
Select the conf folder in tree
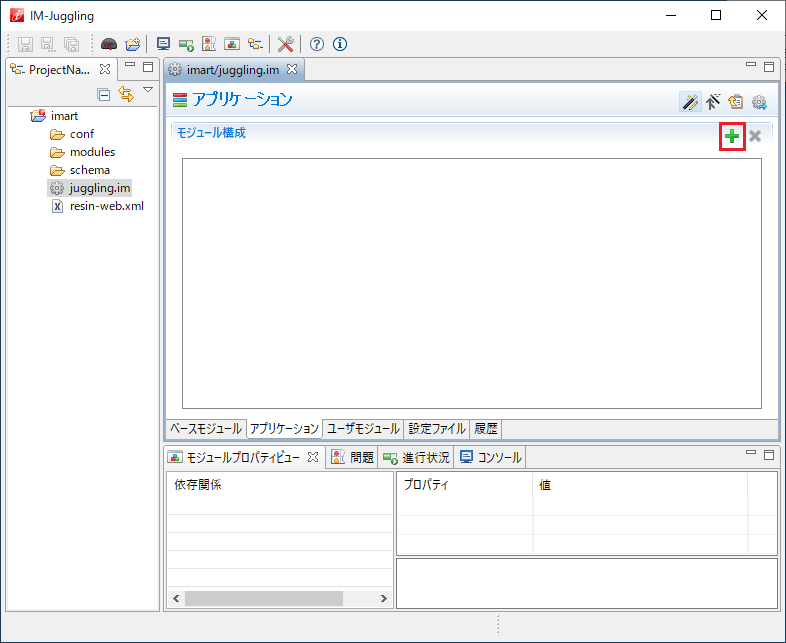82,134
